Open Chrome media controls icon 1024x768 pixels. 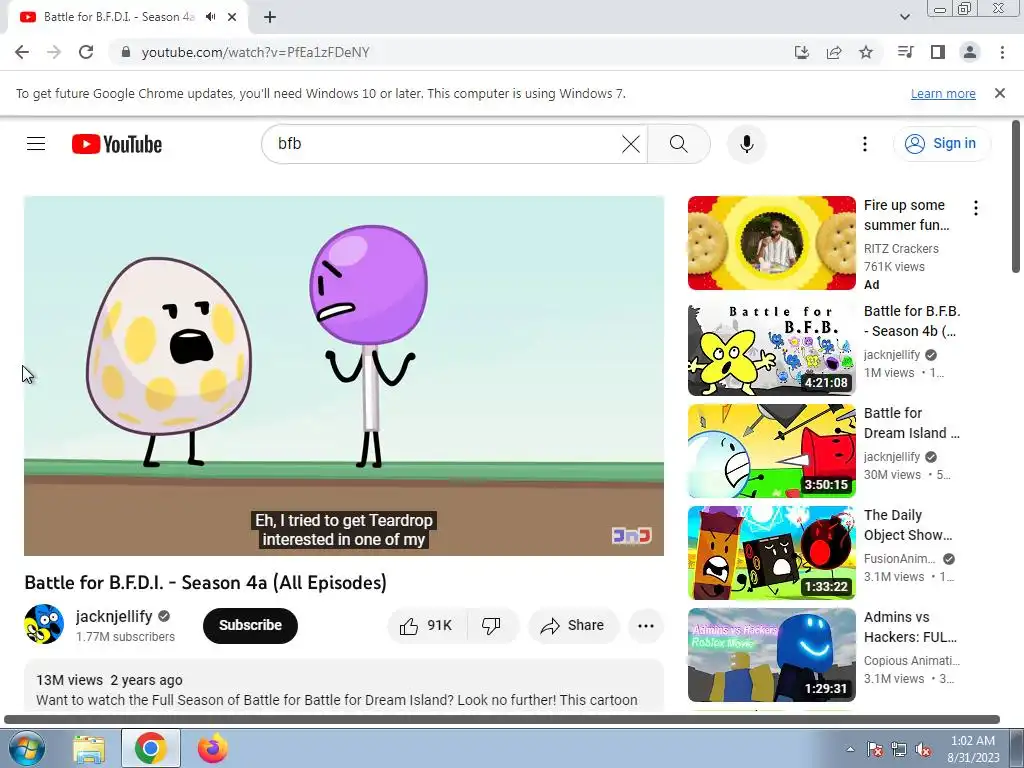click(906, 52)
